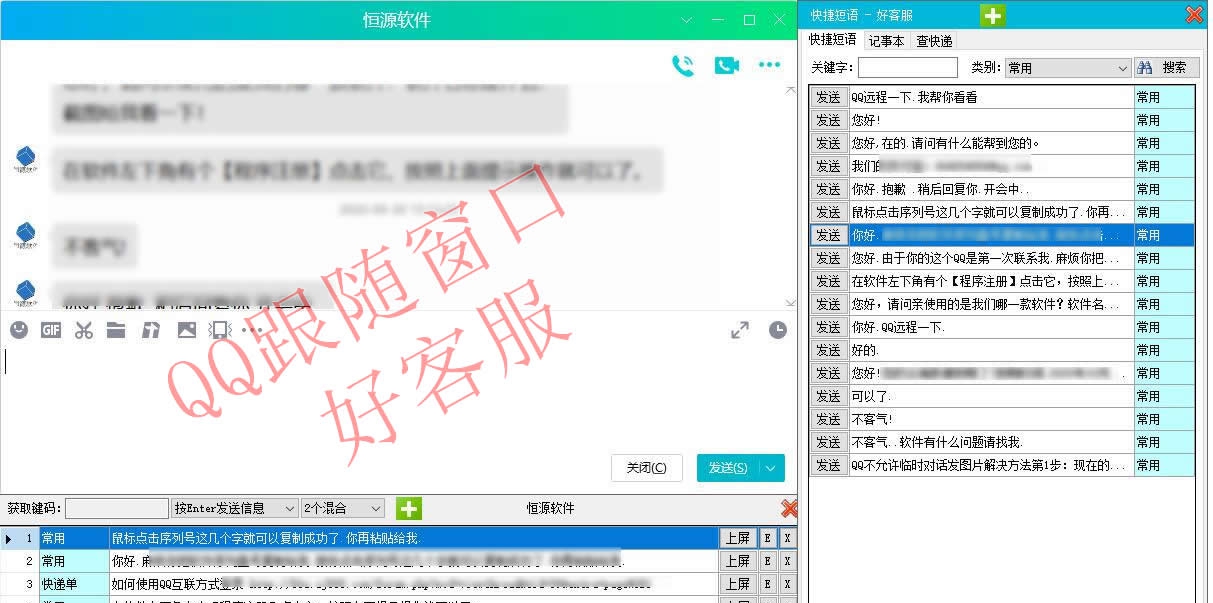1213x603 pixels.
Task: Click 发送 beside the '可以了.' phrase
Action: 828,396
